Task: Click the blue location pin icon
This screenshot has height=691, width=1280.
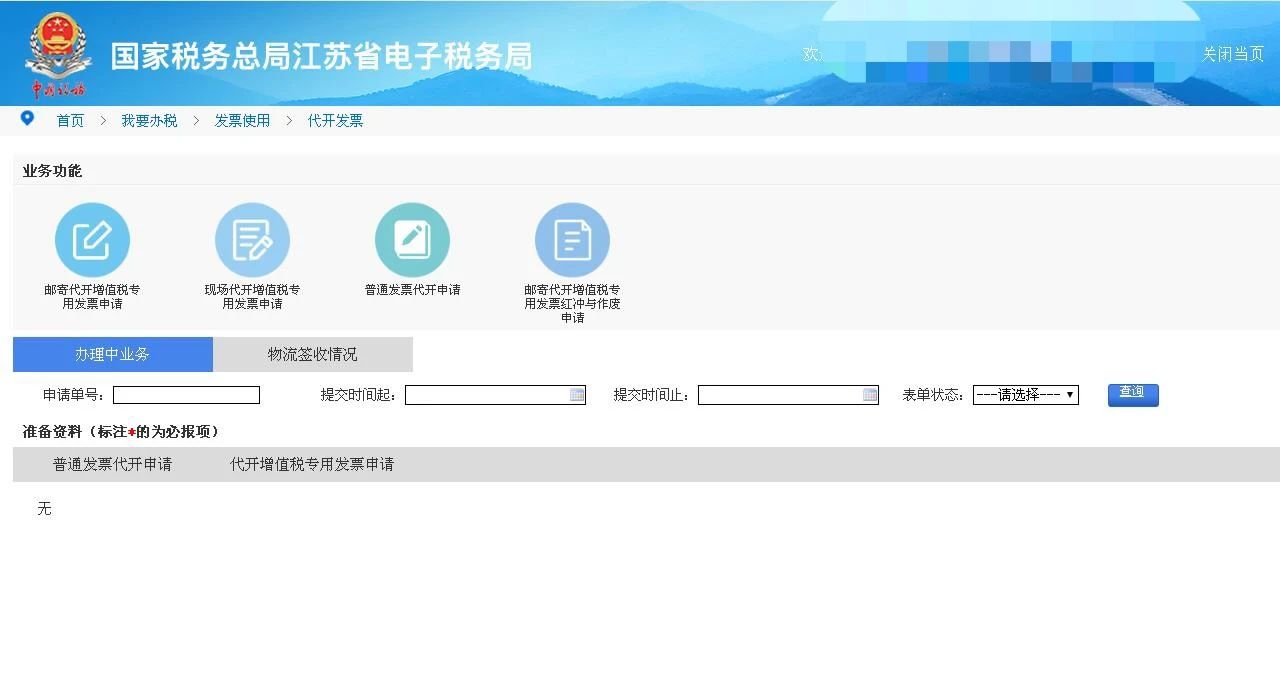Action: click(27, 118)
